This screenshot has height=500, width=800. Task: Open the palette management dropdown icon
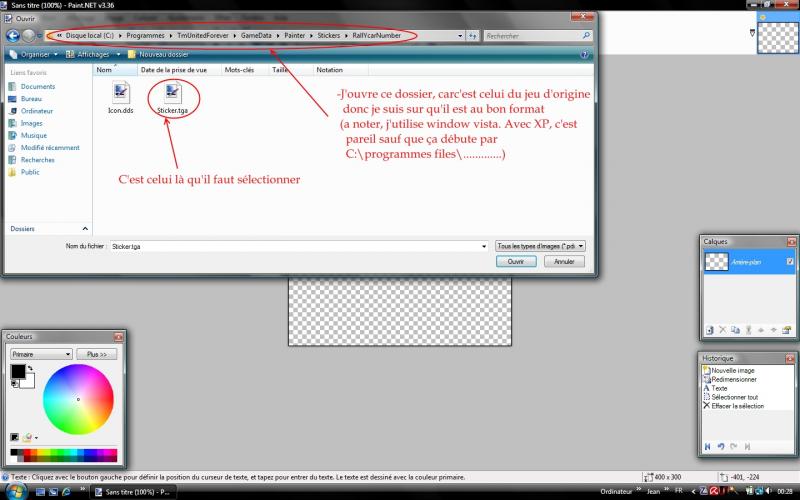[x=30, y=437]
